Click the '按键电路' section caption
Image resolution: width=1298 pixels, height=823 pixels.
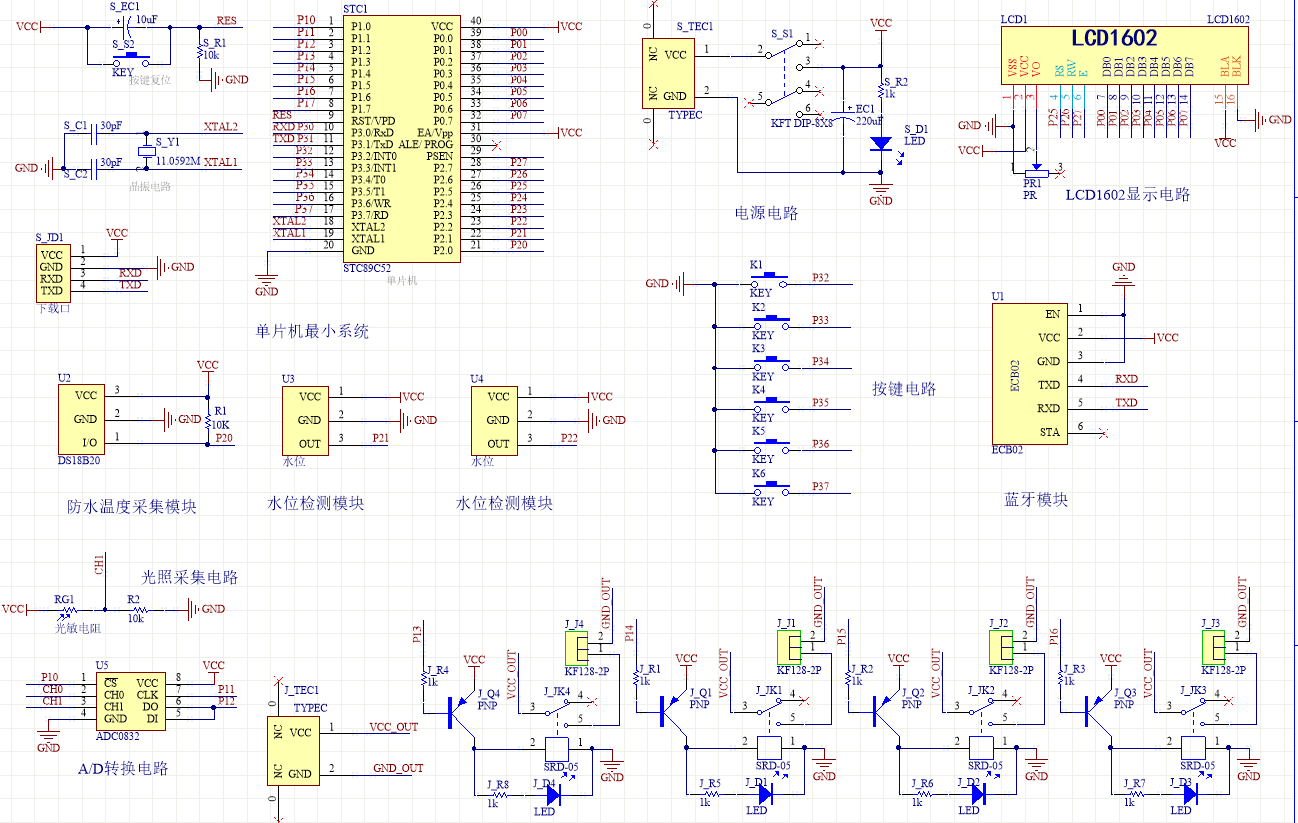904,389
